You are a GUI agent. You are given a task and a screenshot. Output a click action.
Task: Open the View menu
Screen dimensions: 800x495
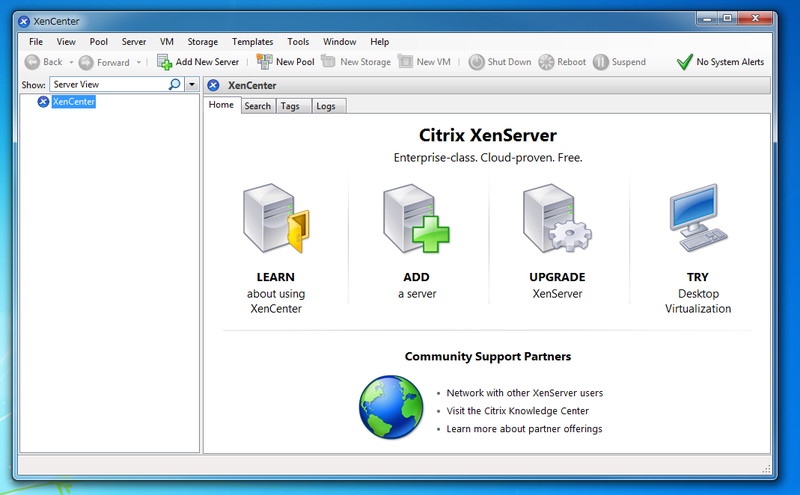(x=66, y=42)
